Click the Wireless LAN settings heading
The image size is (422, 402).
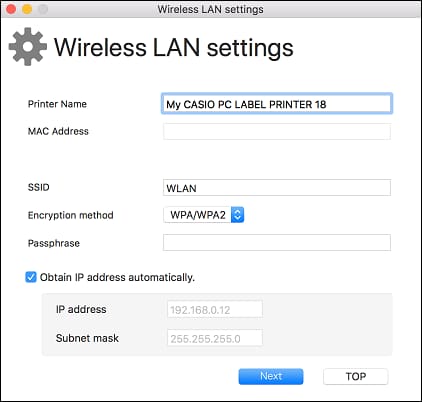[x=174, y=47]
